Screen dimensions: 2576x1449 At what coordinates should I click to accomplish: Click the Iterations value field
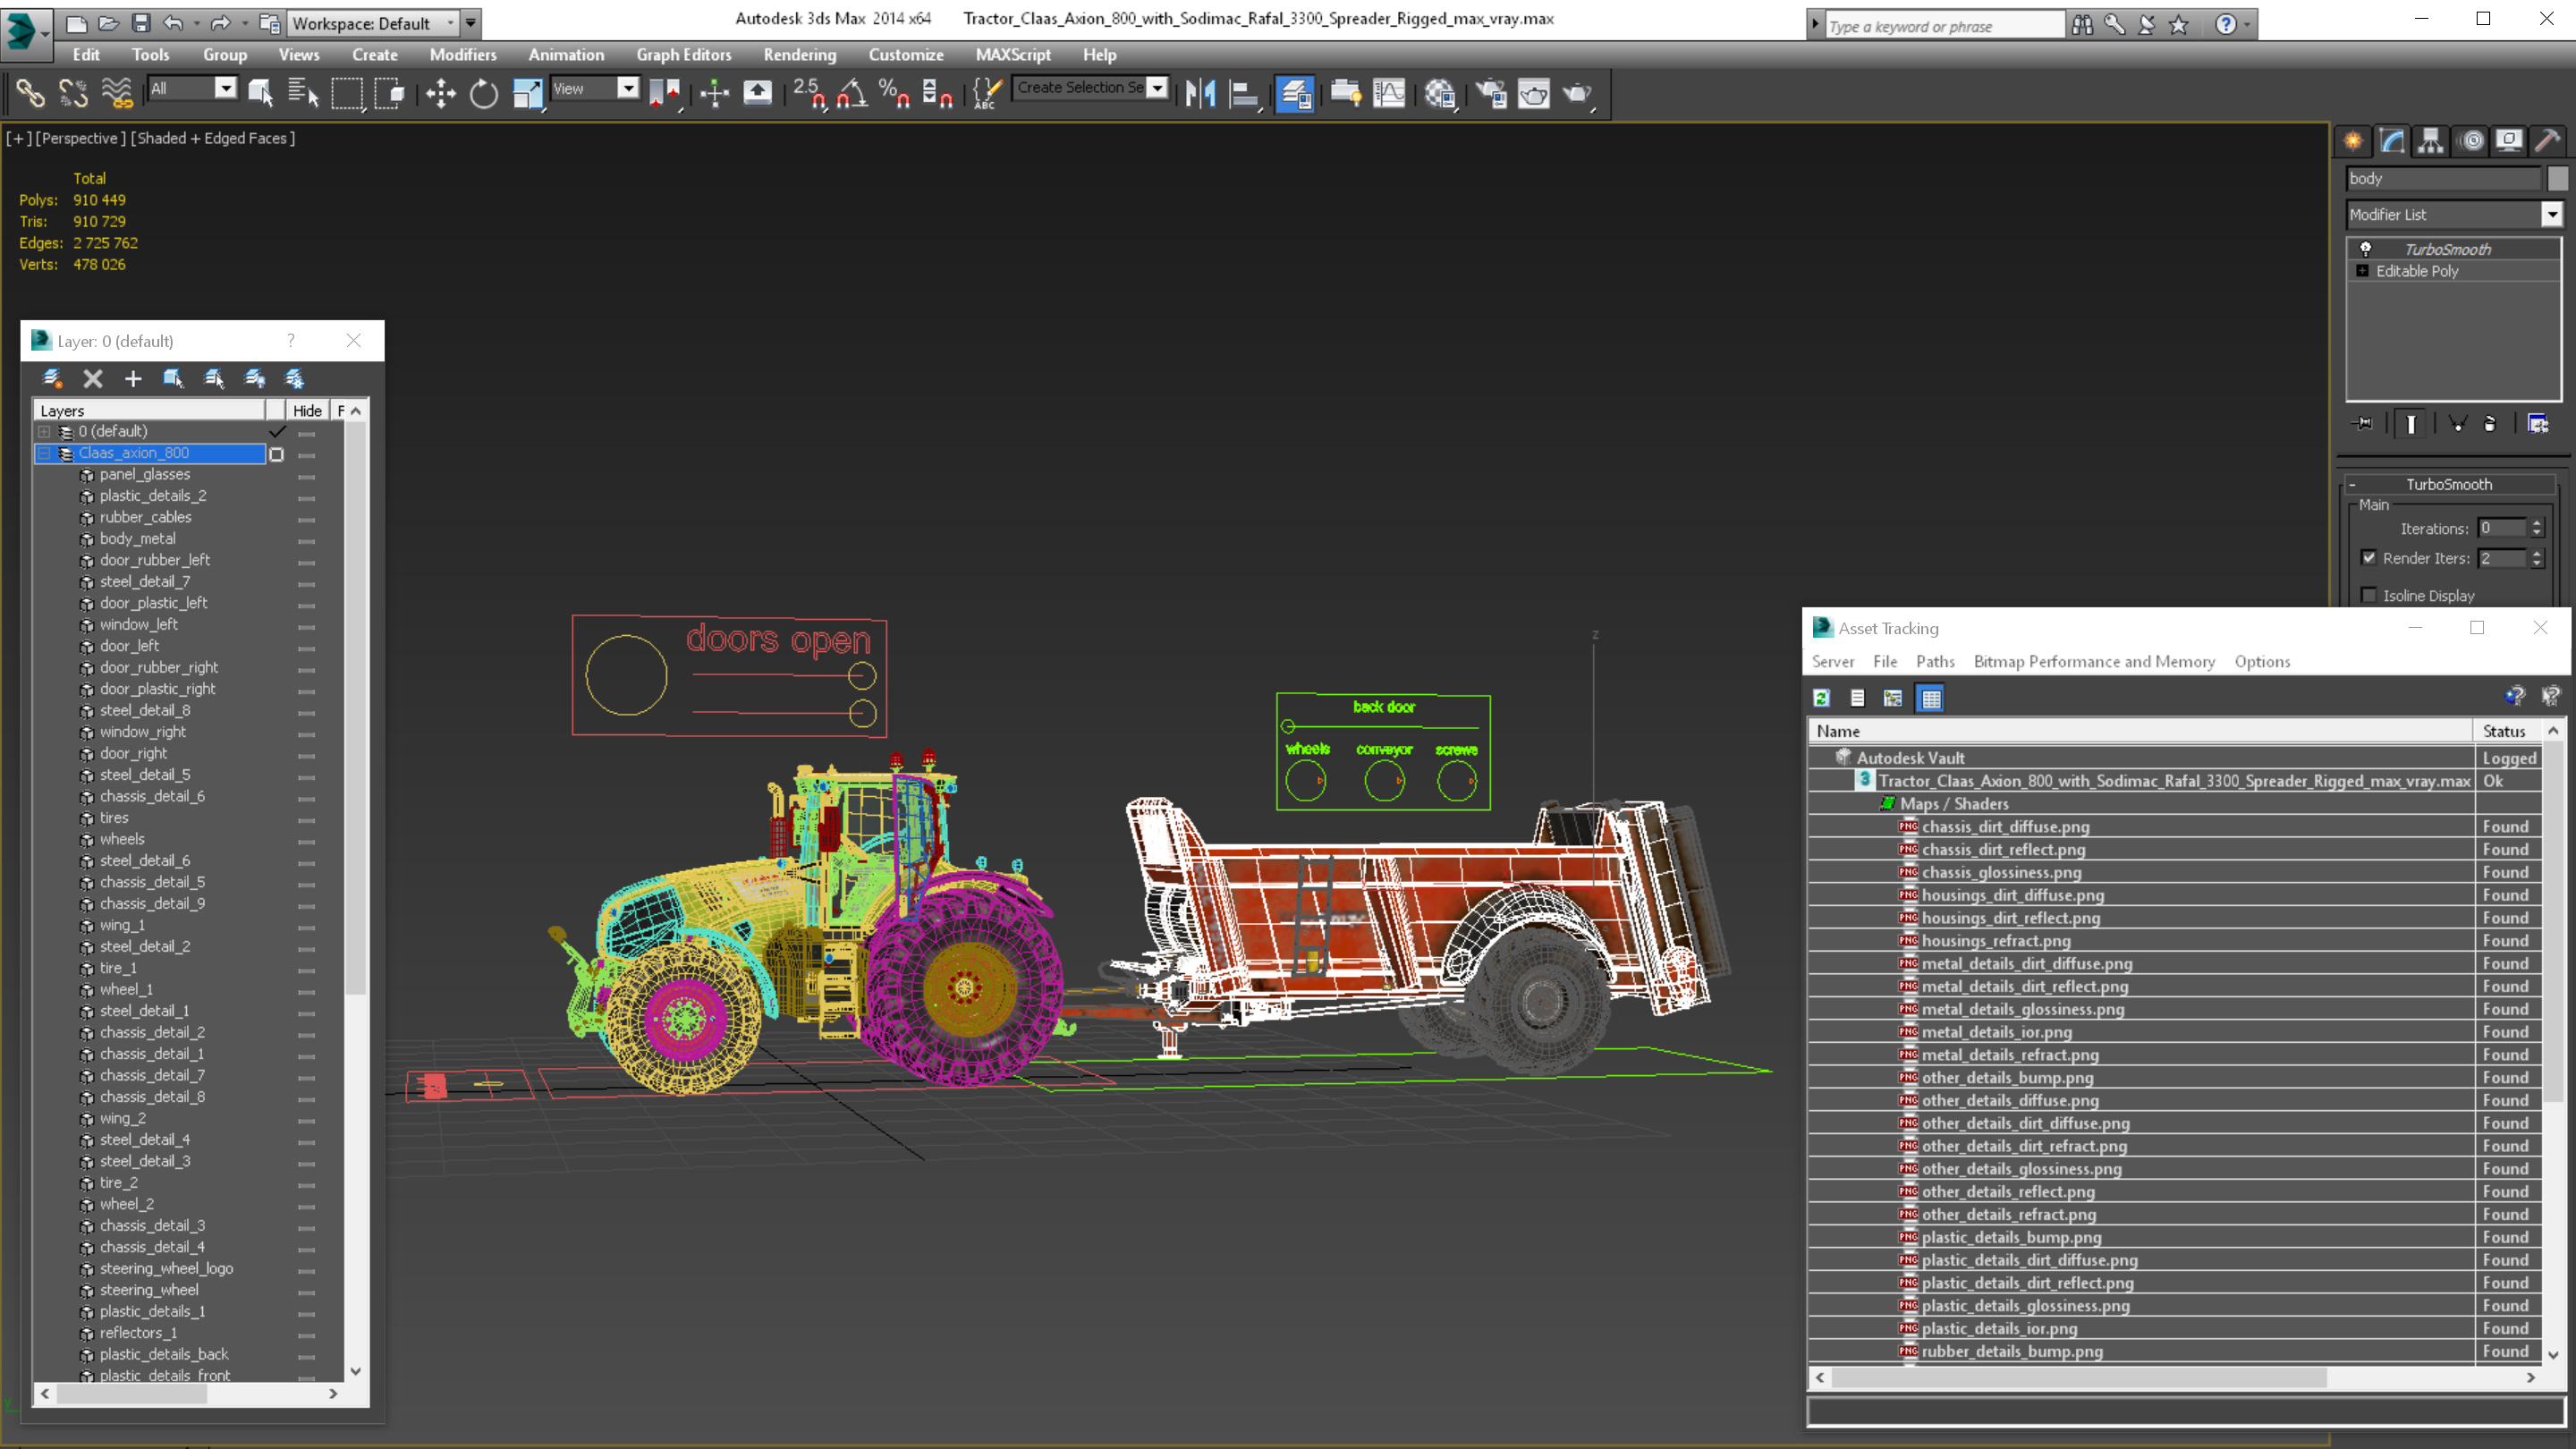pos(2503,528)
